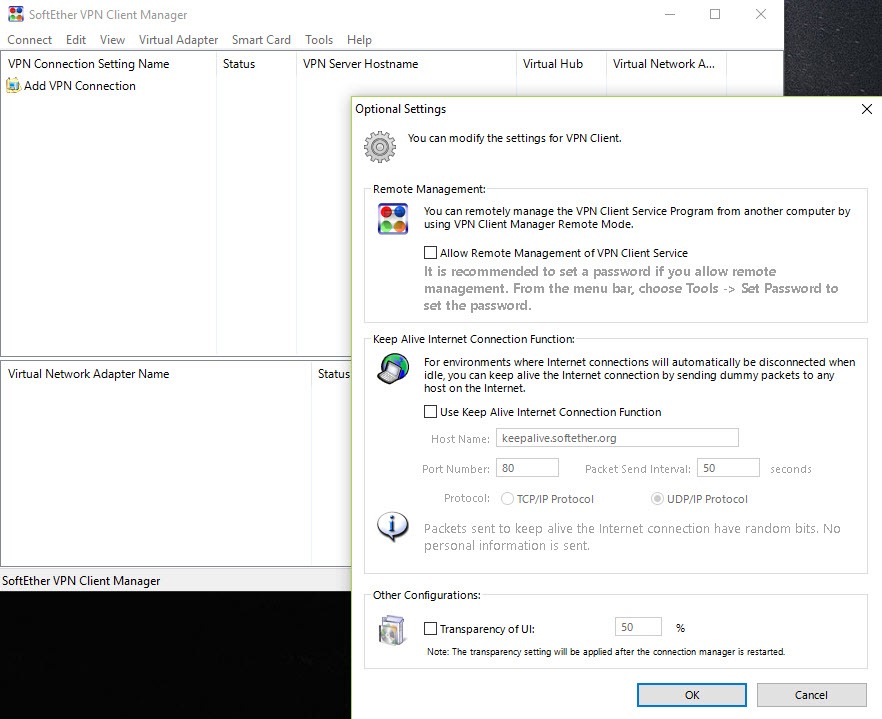This screenshot has height=719, width=882.
Task: Open the View menu
Action: [112, 40]
